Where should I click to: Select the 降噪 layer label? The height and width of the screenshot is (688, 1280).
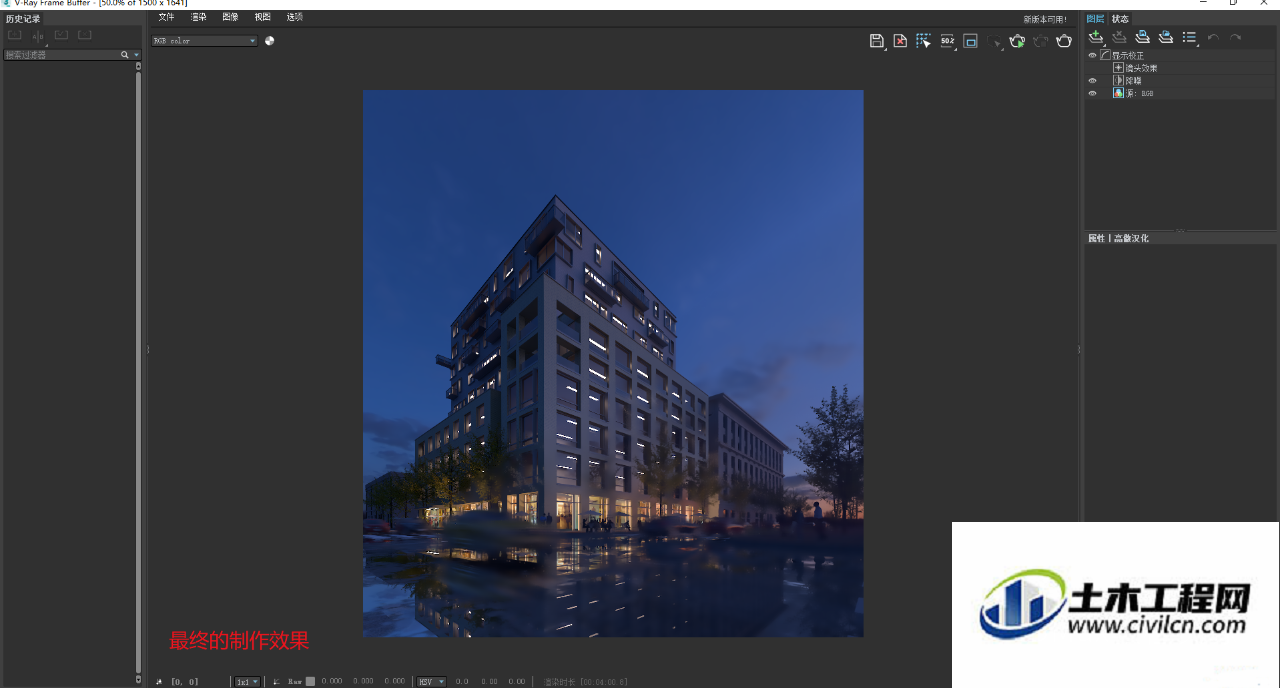1133,80
